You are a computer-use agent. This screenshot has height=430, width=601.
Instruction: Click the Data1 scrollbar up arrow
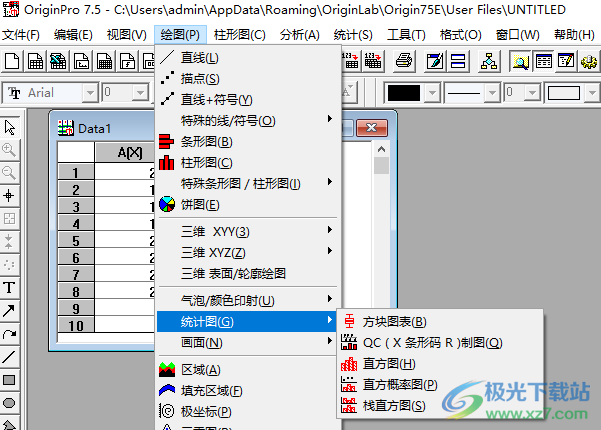[381, 149]
